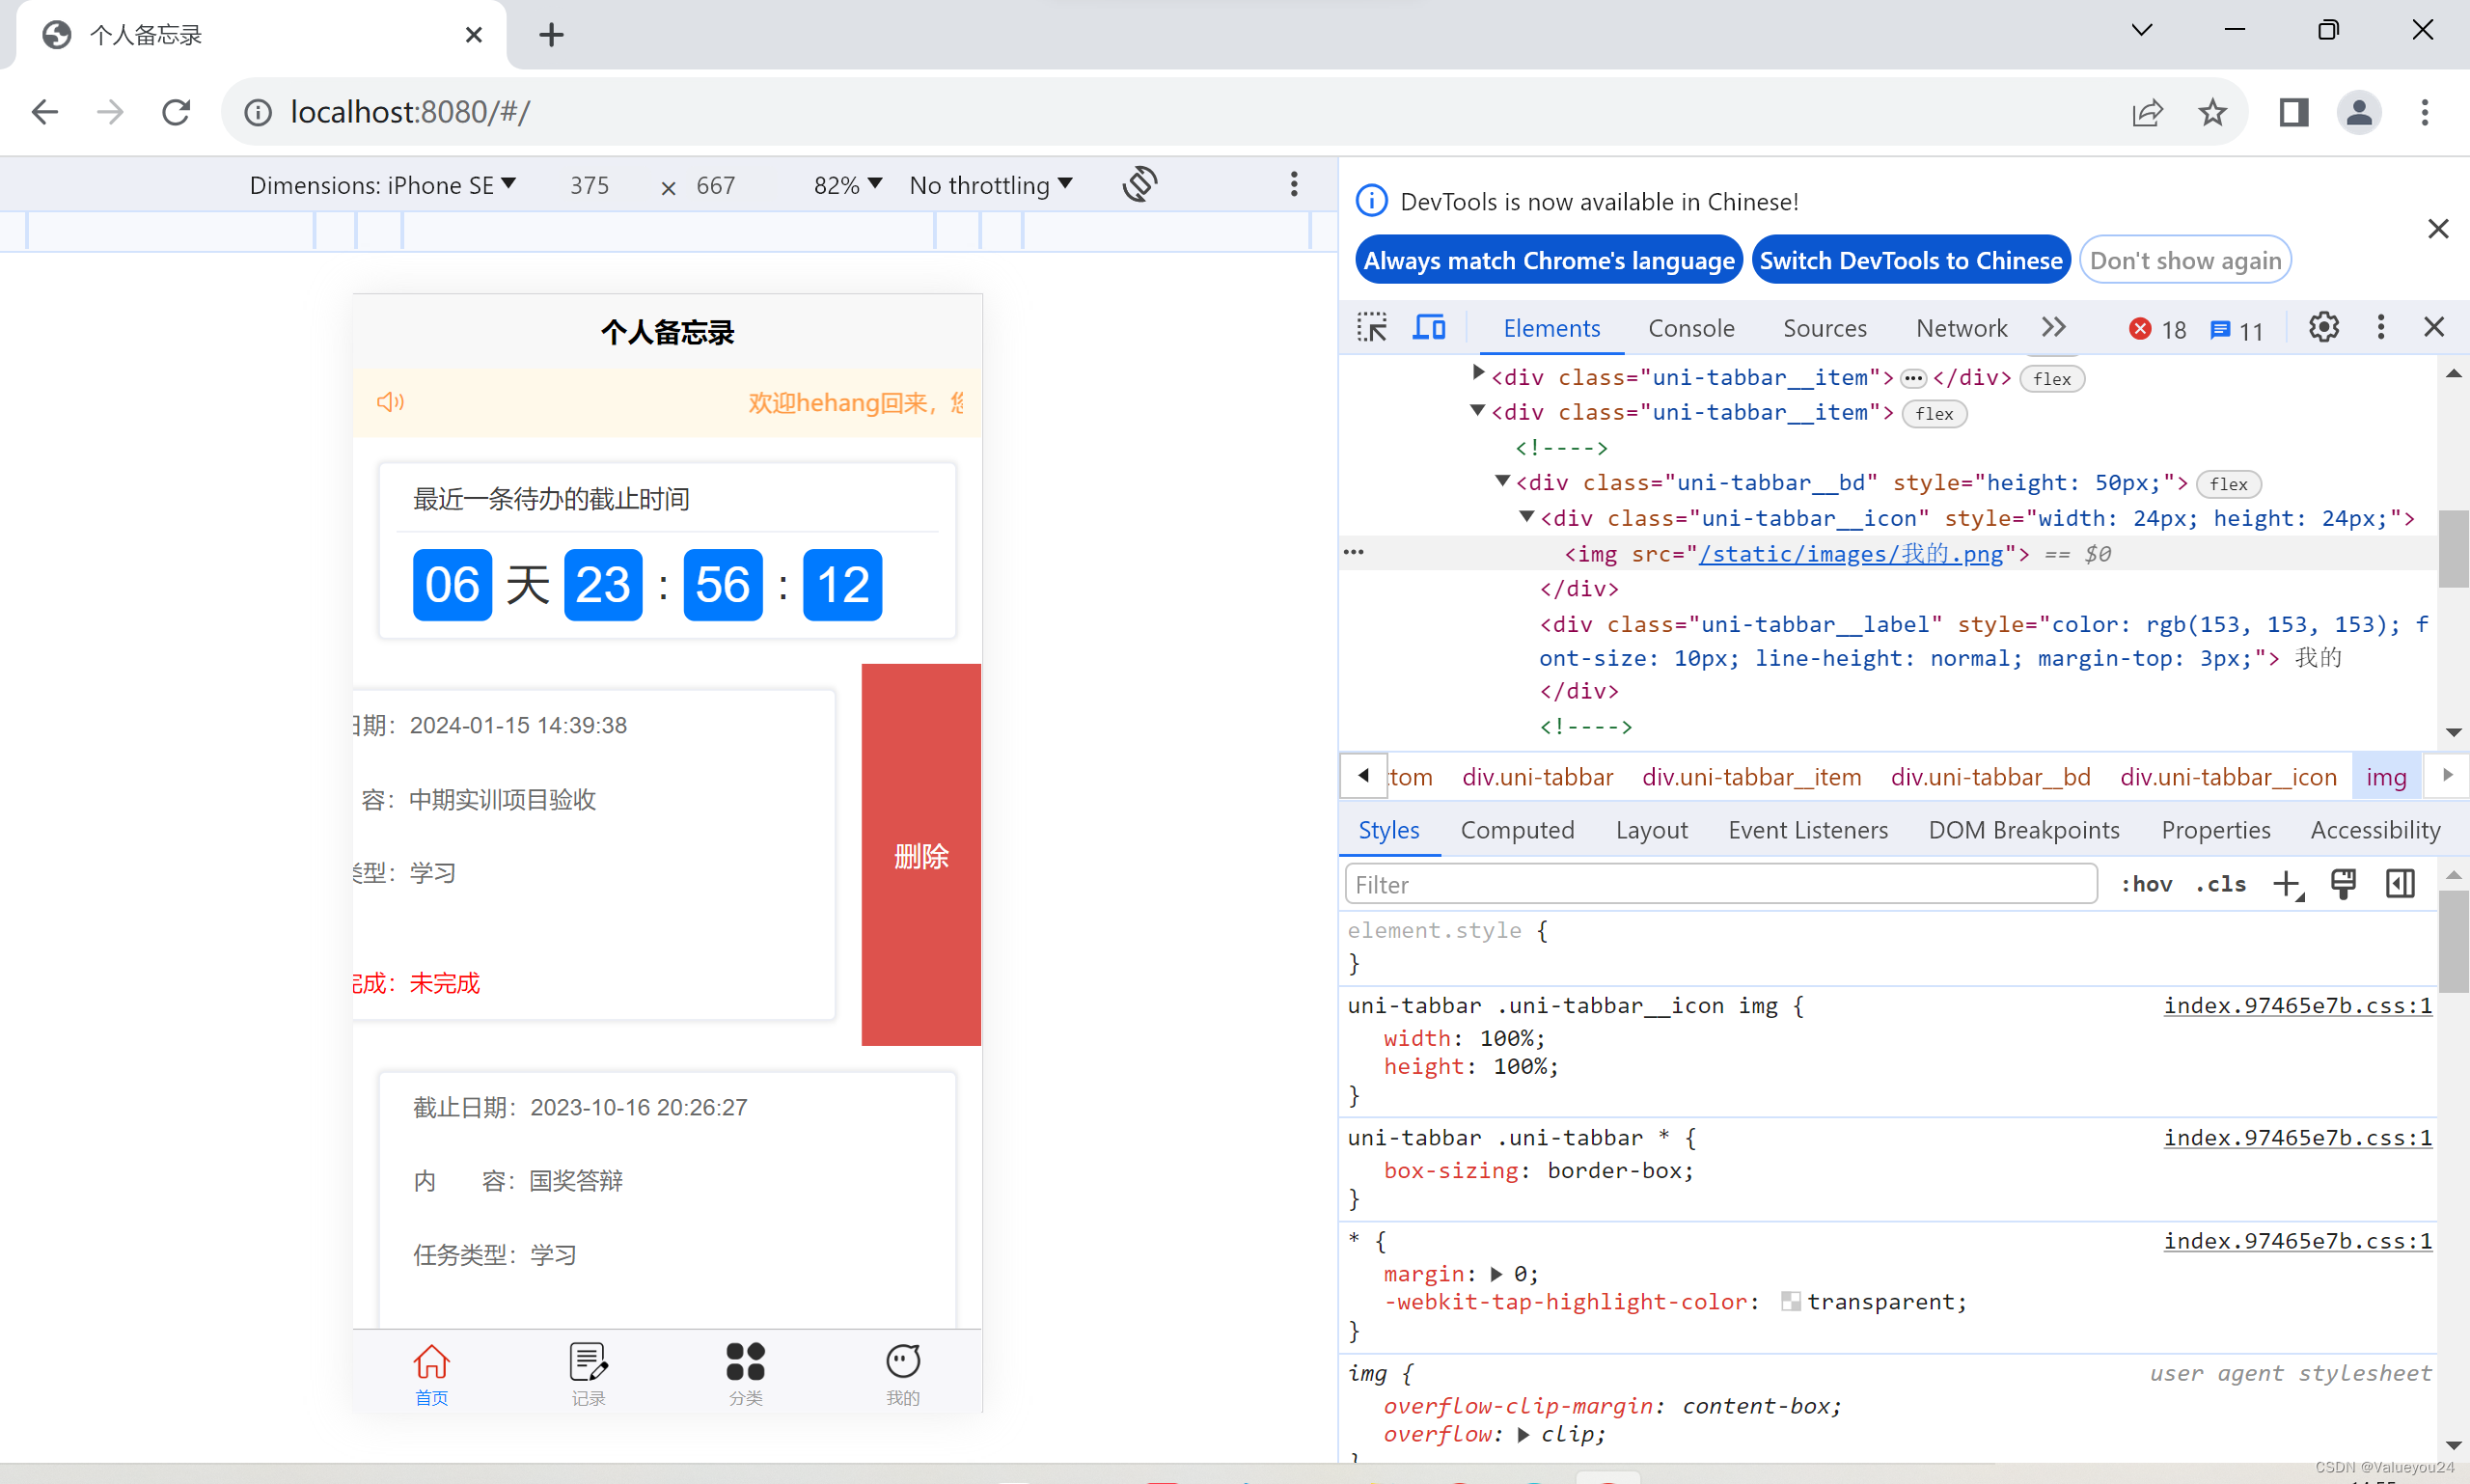
Task: Click the height field showing 667
Action: click(716, 185)
